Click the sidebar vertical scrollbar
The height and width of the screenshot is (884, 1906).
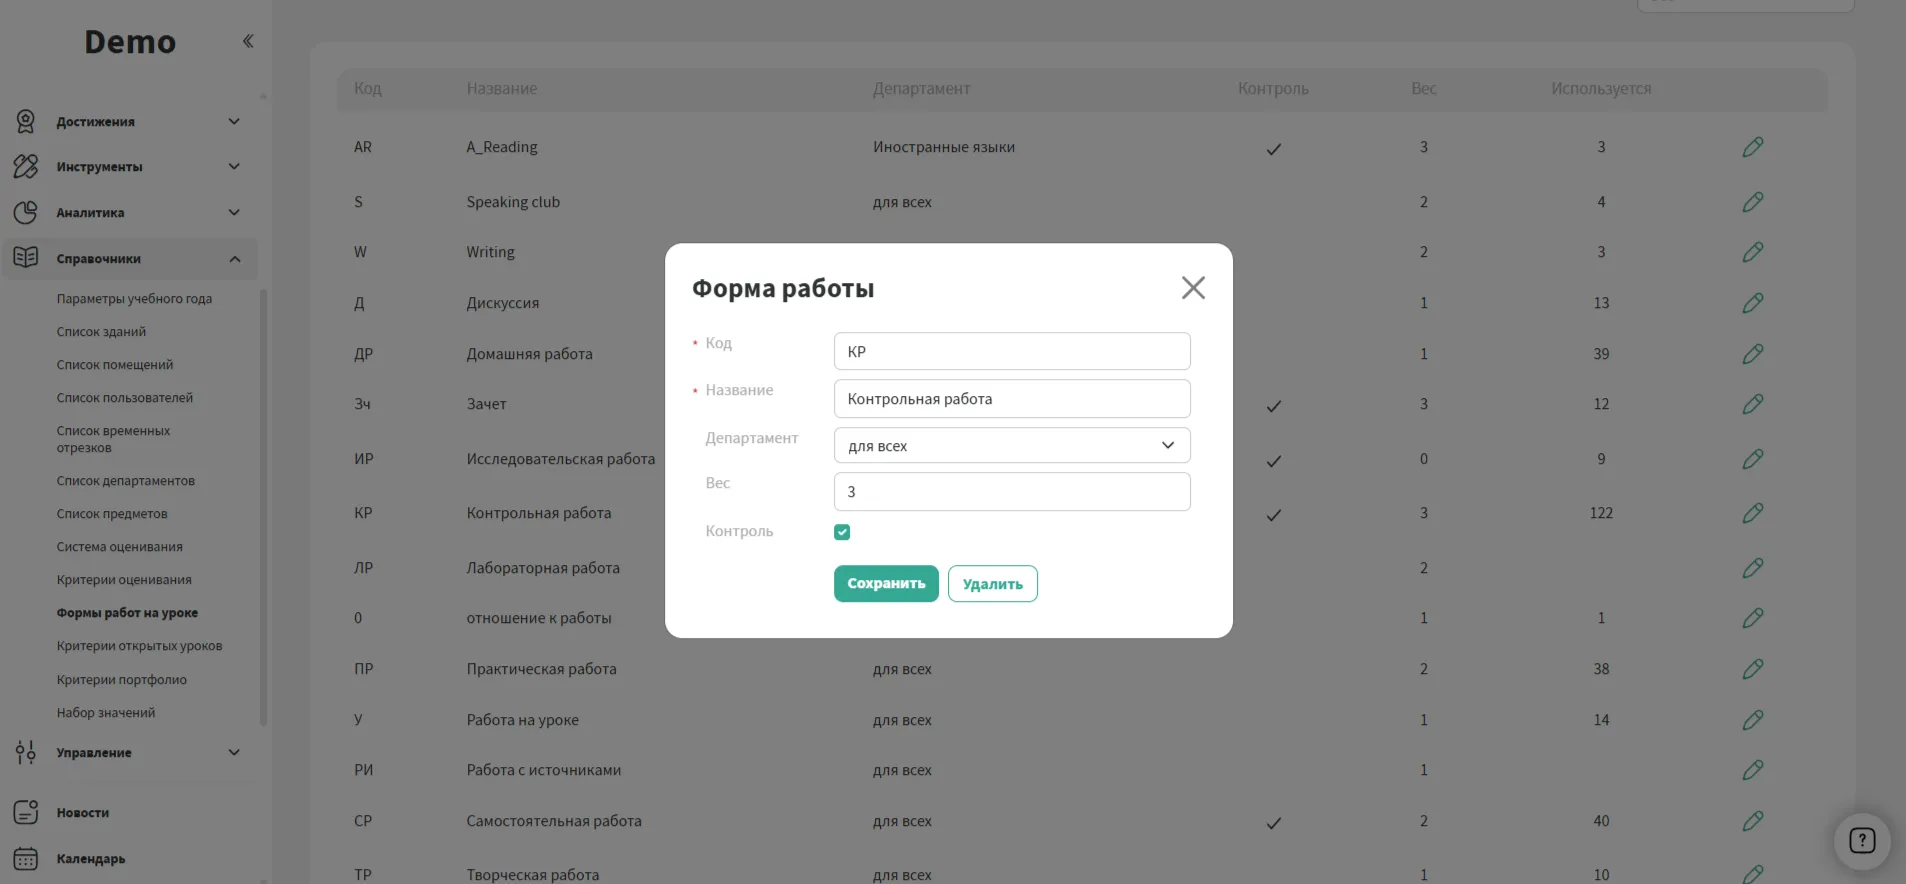pos(263,500)
